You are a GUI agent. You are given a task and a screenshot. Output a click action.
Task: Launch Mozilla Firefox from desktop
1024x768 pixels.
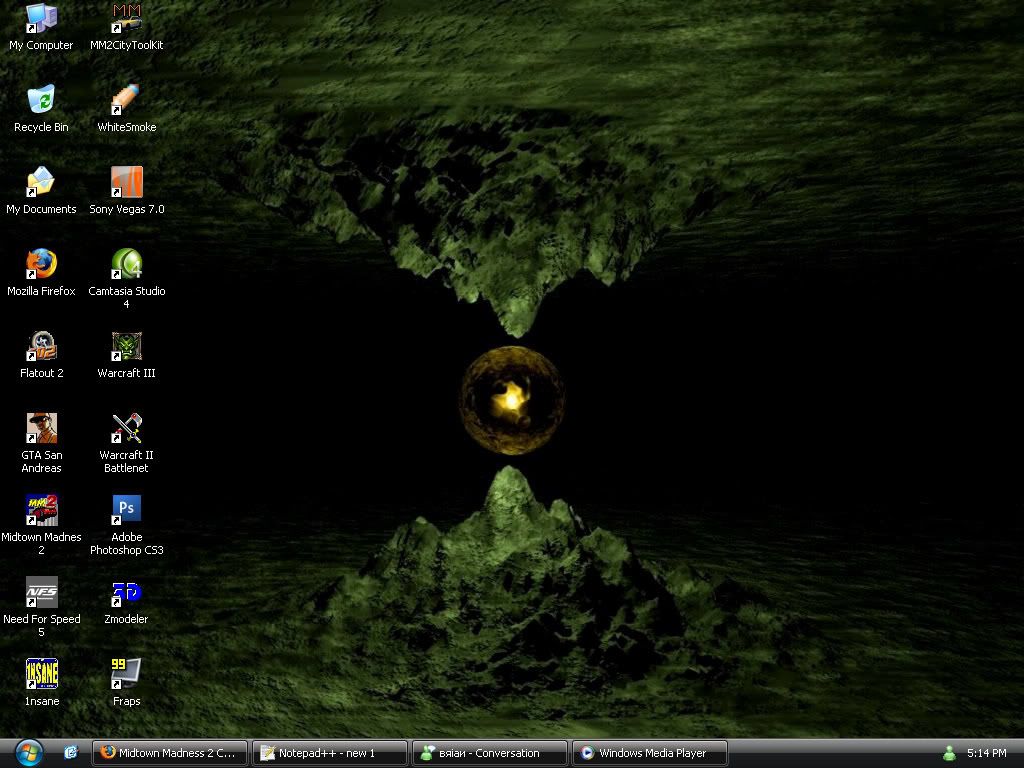click(x=41, y=264)
